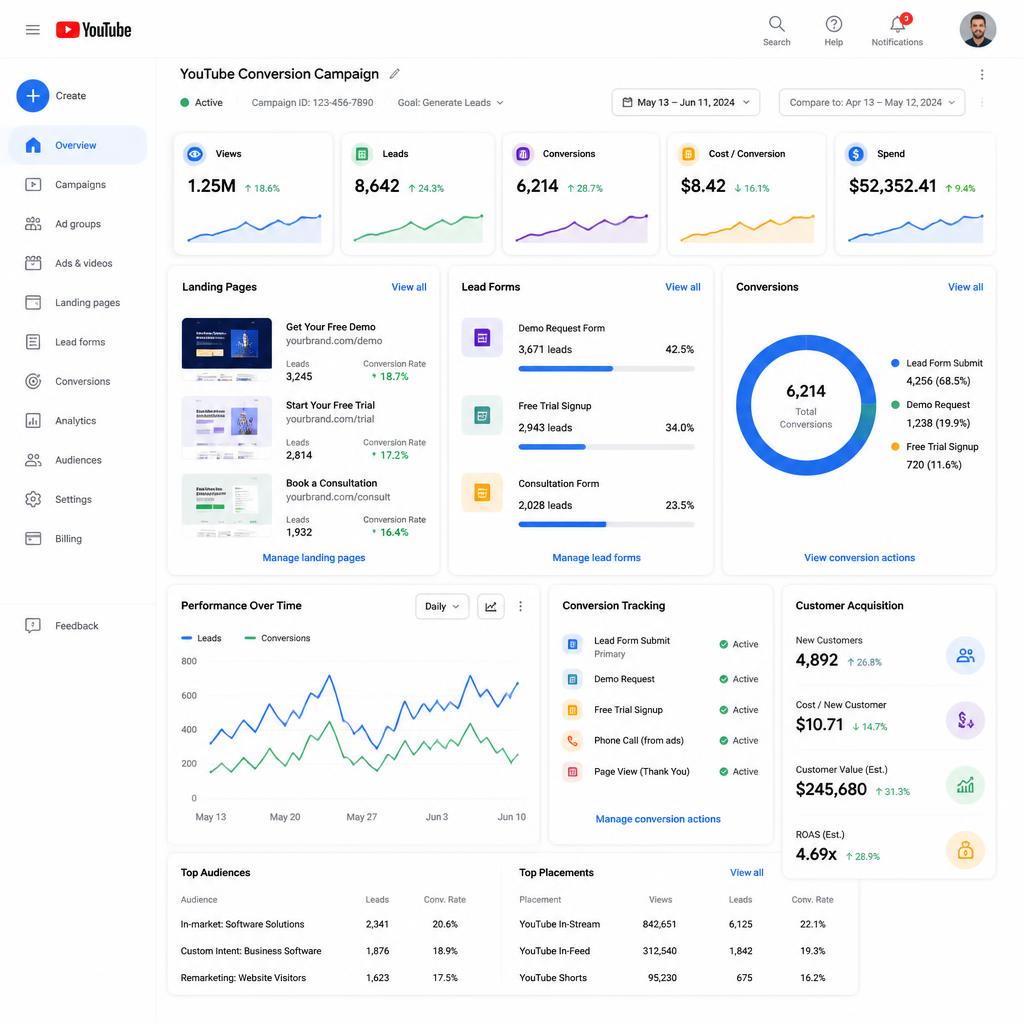The height and width of the screenshot is (1024, 1024).
Task: Click the YouTube logo
Action: 93,30
